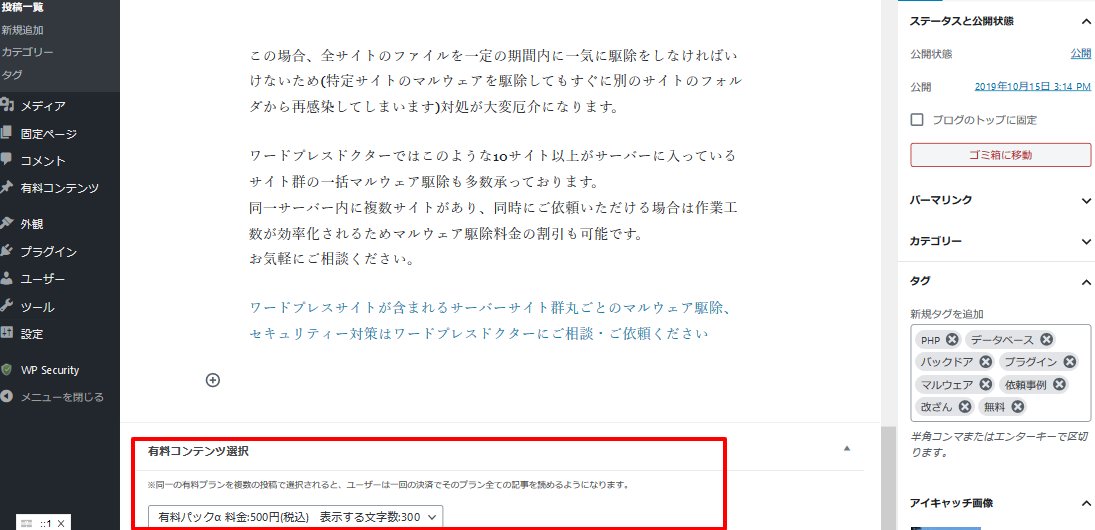The width and height of the screenshot is (1095, 530).
Task: Click the add block plus icon
Action: tap(213, 380)
